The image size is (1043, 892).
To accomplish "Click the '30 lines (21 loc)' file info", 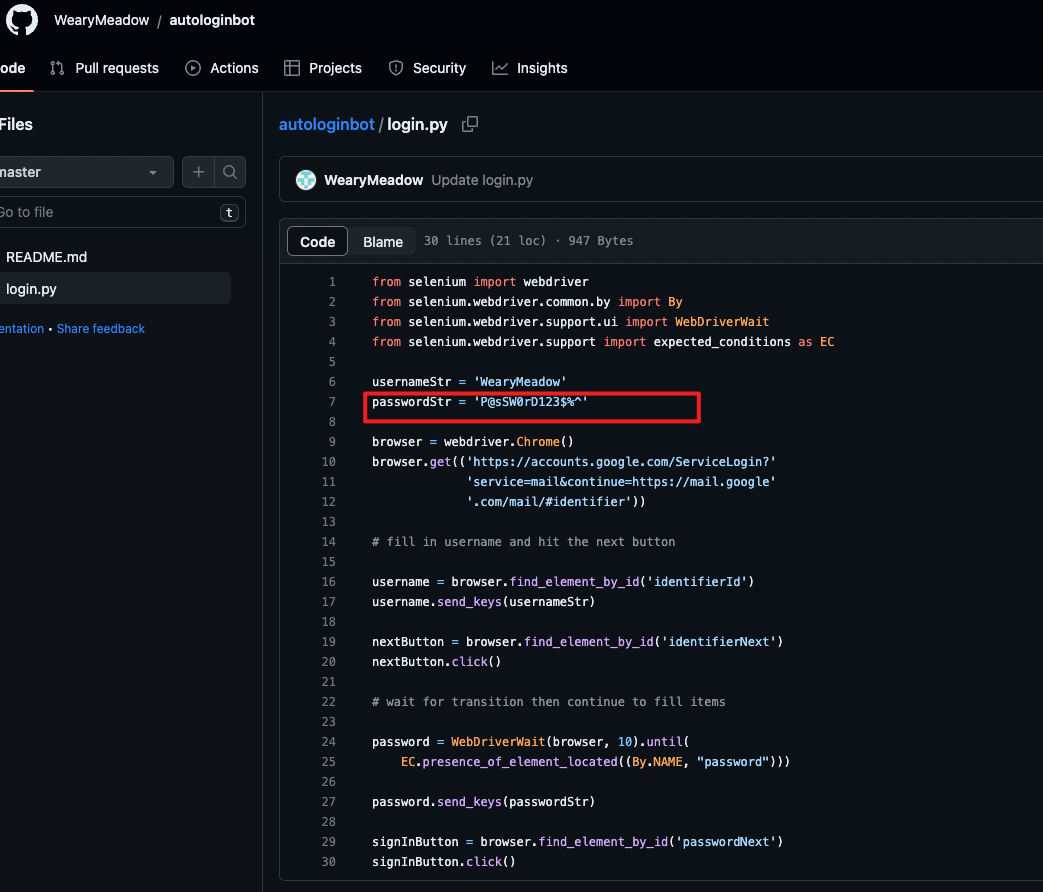I will (x=485, y=241).
